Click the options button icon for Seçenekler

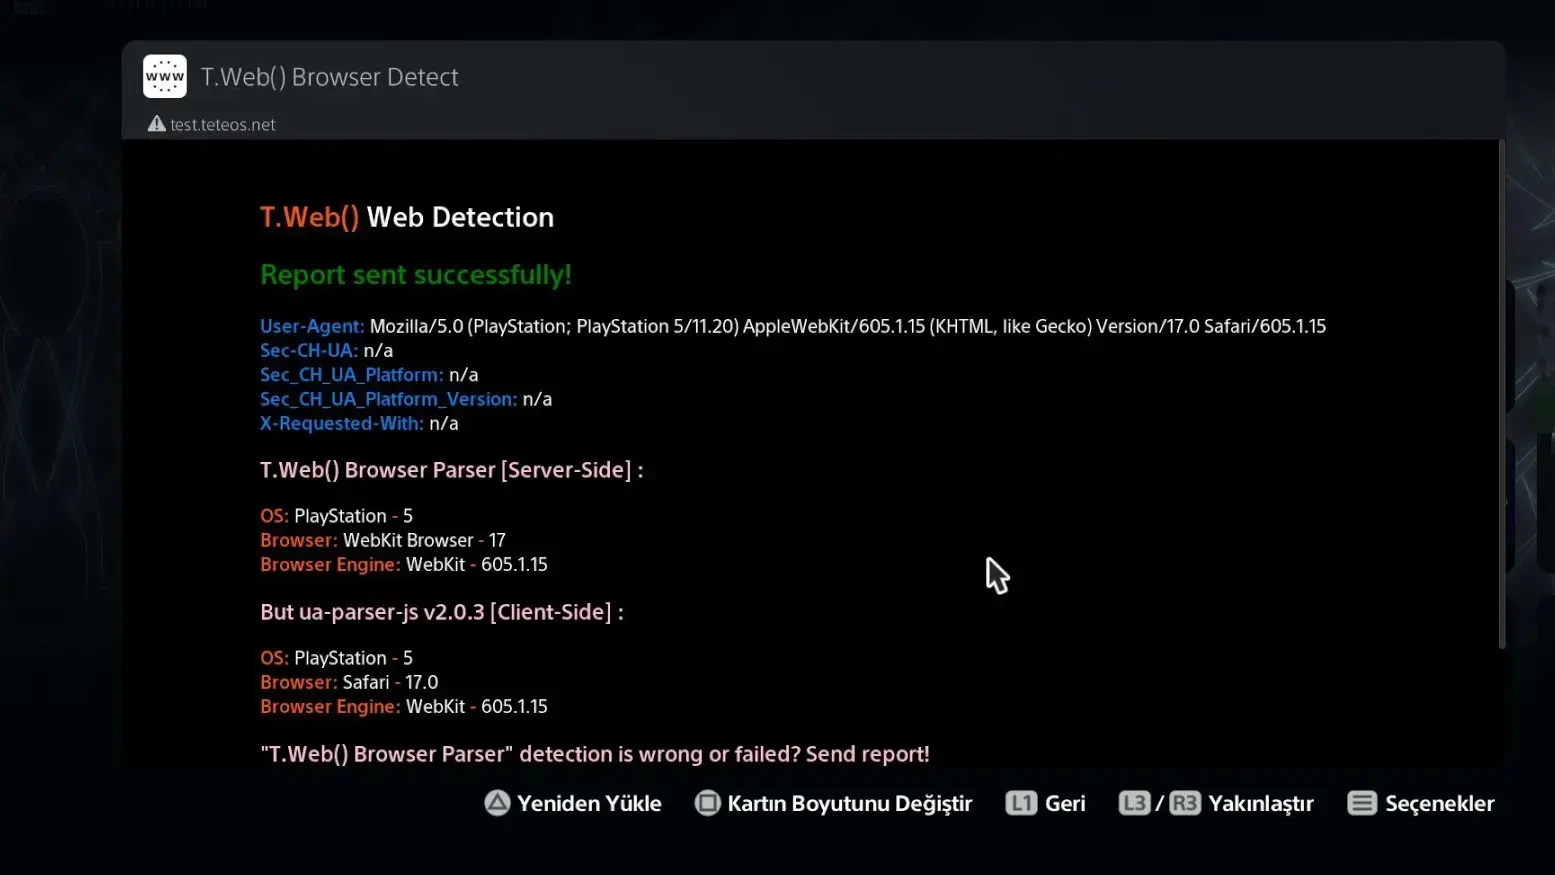1362,803
